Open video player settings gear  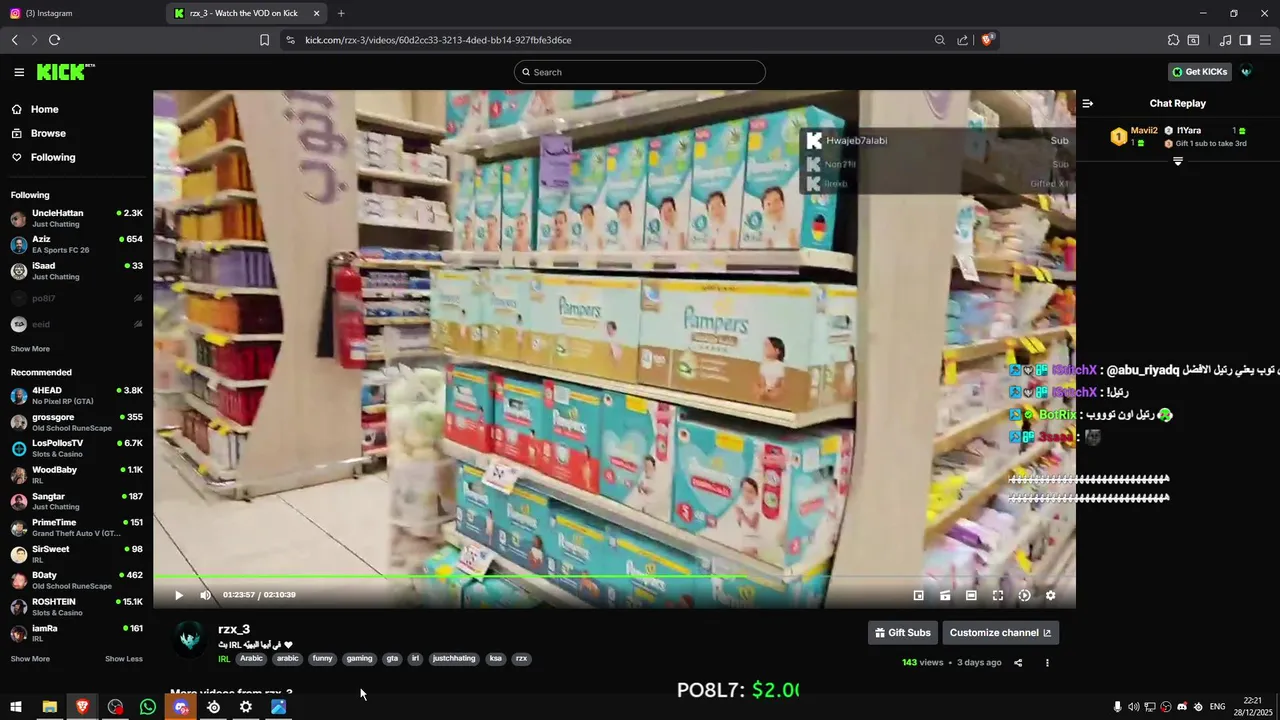[x=1050, y=595]
